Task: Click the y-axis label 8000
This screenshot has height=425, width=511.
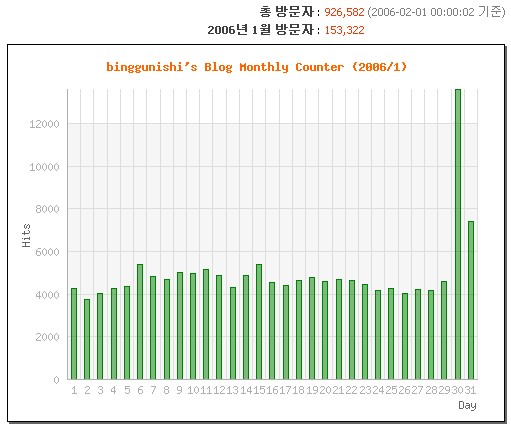Action: click(x=47, y=209)
